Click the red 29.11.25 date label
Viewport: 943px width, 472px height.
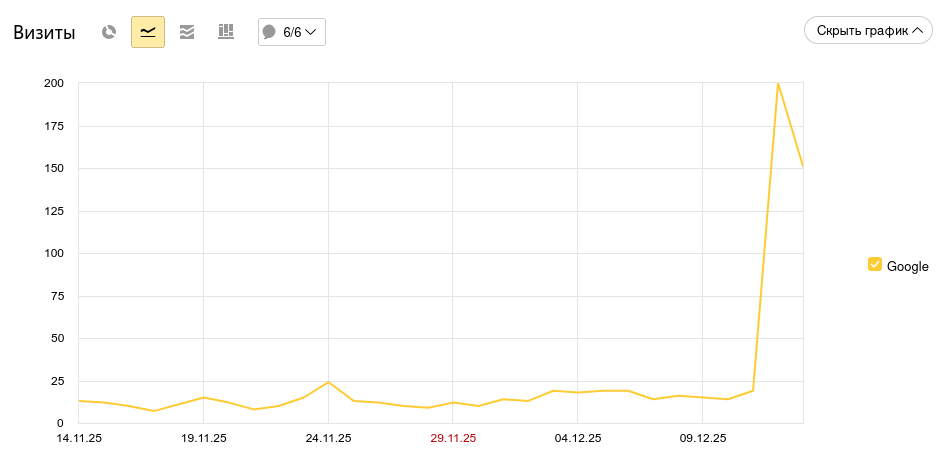(x=453, y=438)
